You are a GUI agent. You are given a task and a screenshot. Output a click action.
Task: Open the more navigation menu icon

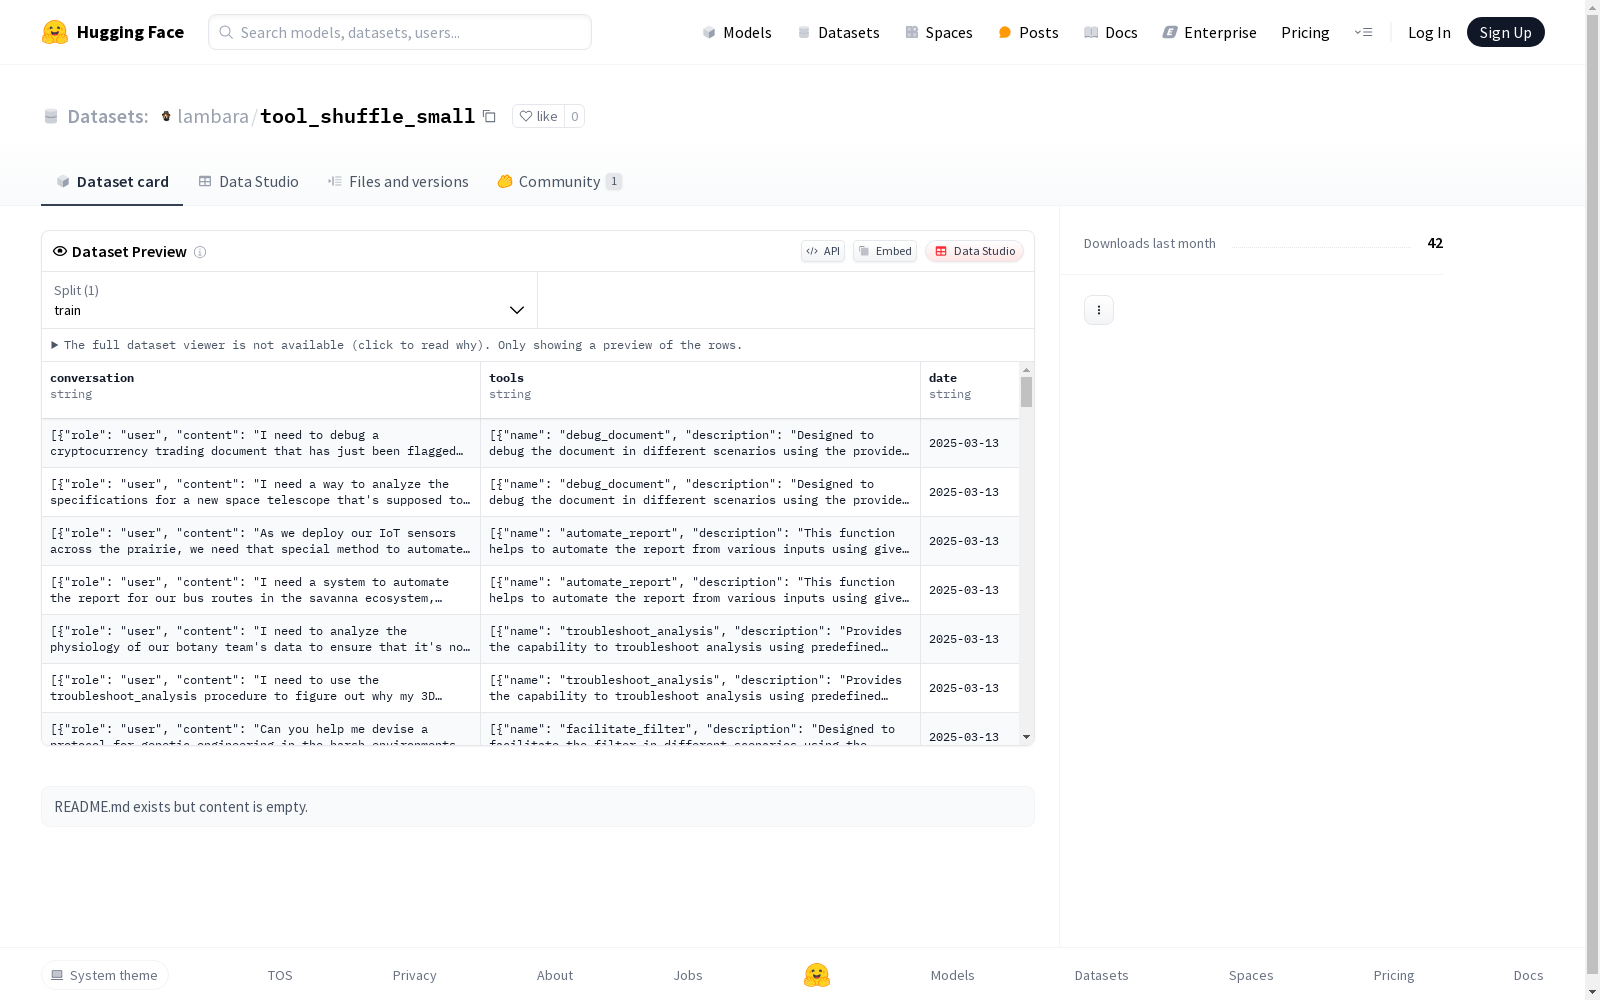(1363, 32)
